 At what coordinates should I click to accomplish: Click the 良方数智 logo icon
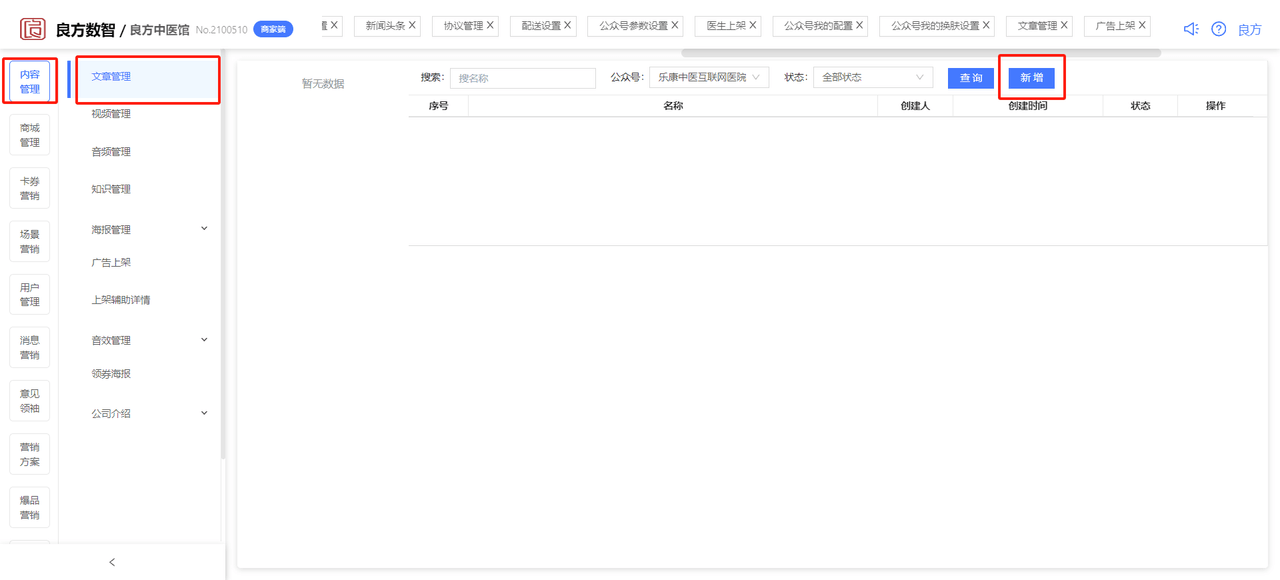click(33, 28)
